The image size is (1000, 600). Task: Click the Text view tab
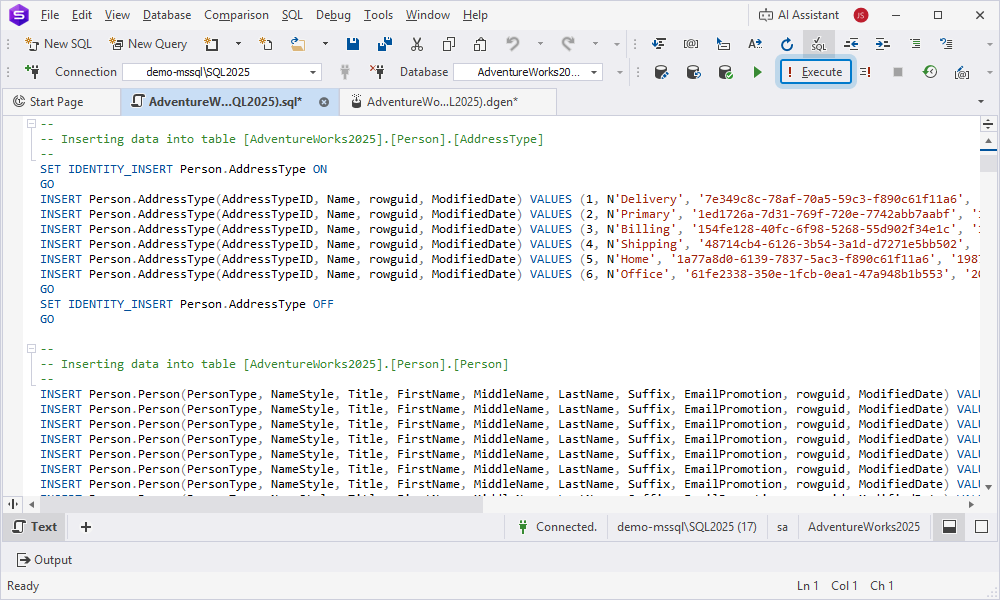[35, 527]
